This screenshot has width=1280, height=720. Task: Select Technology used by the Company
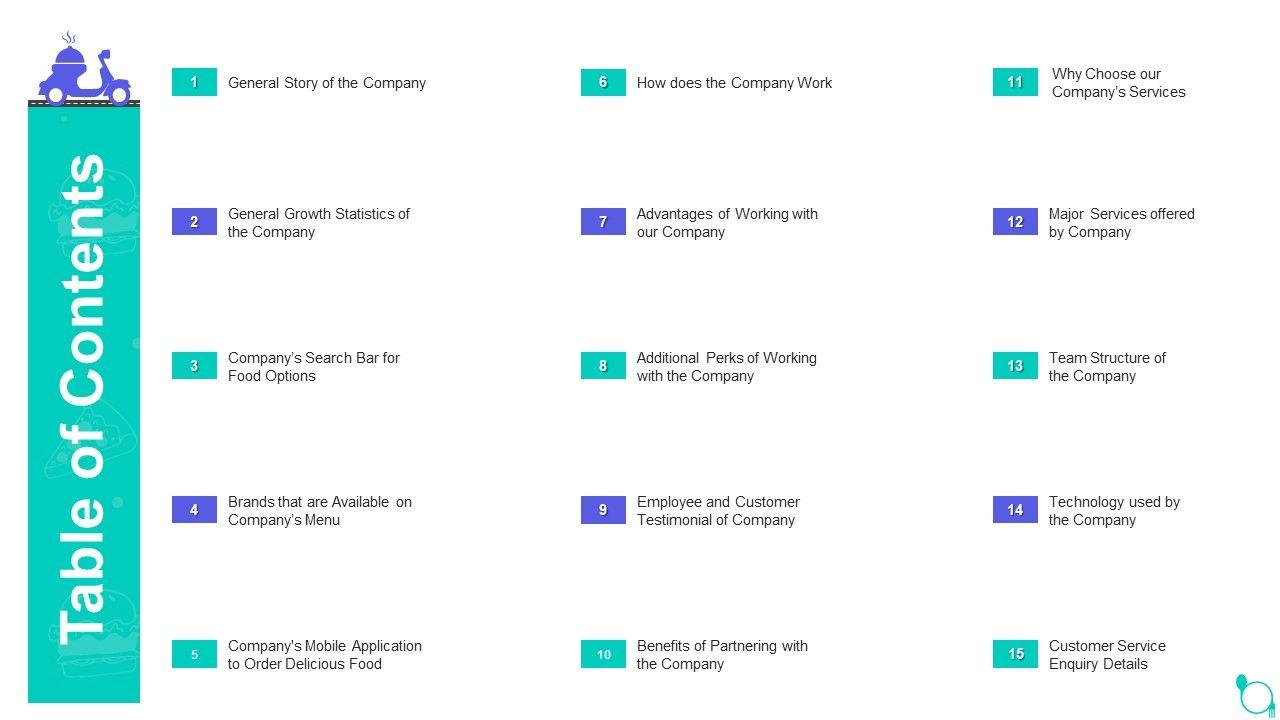[x=1114, y=511]
